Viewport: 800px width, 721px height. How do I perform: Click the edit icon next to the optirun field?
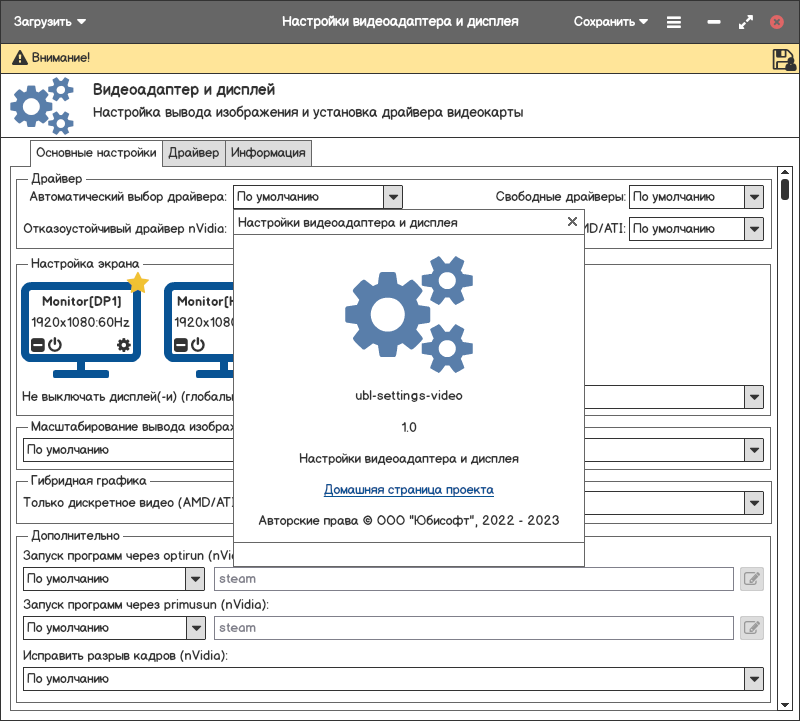[751, 578]
